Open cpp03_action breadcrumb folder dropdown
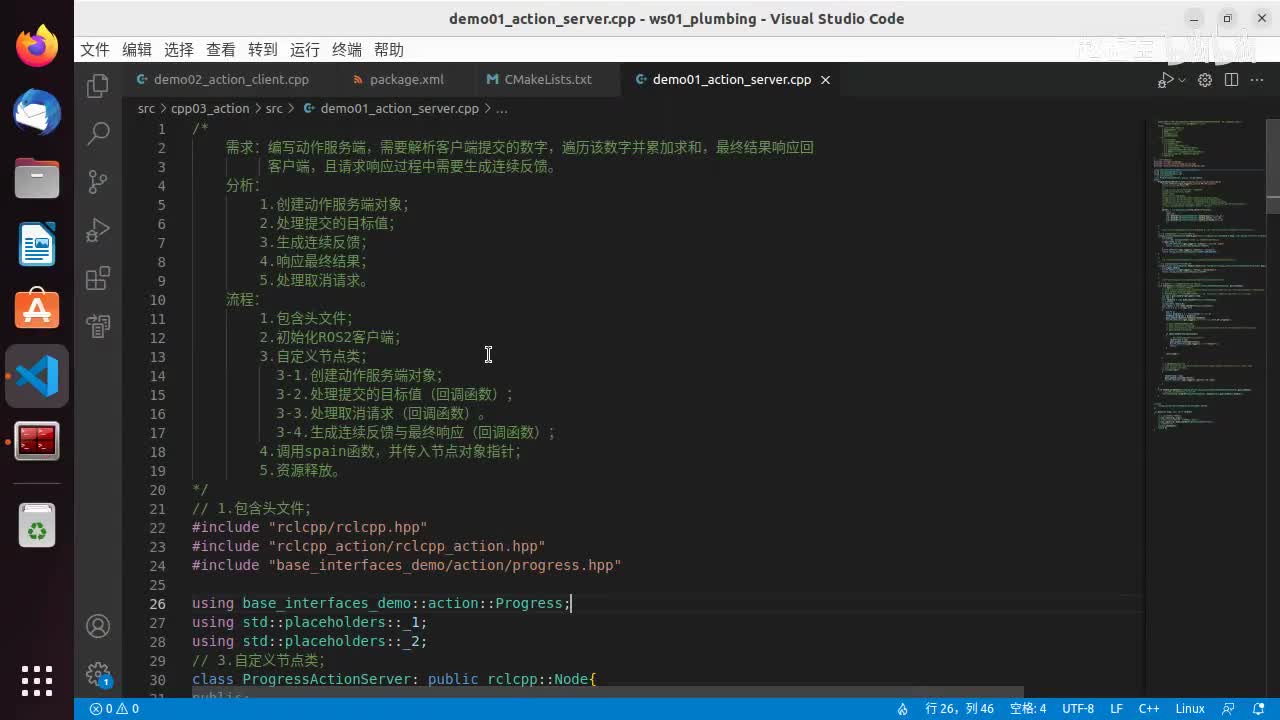Viewport: 1280px width, 720px height. click(x=210, y=108)
